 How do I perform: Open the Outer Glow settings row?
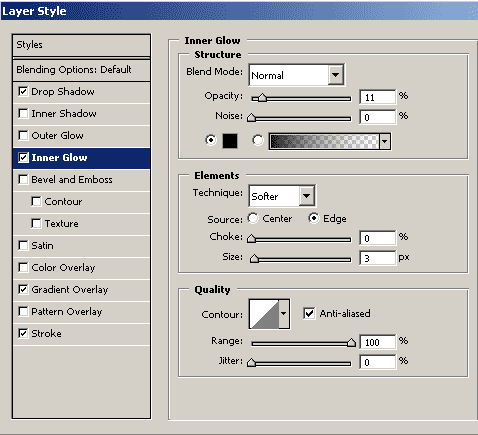tap(81, 136)
